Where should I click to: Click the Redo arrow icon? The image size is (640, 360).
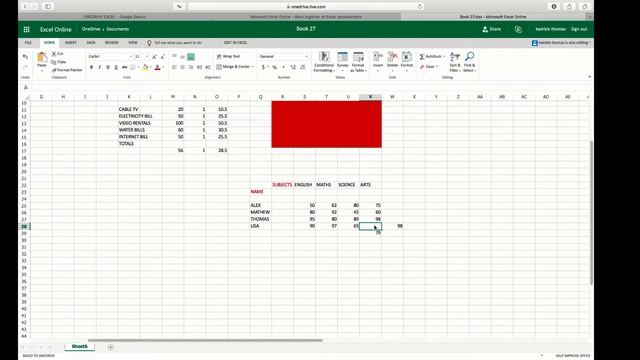(x=25, y=67)
